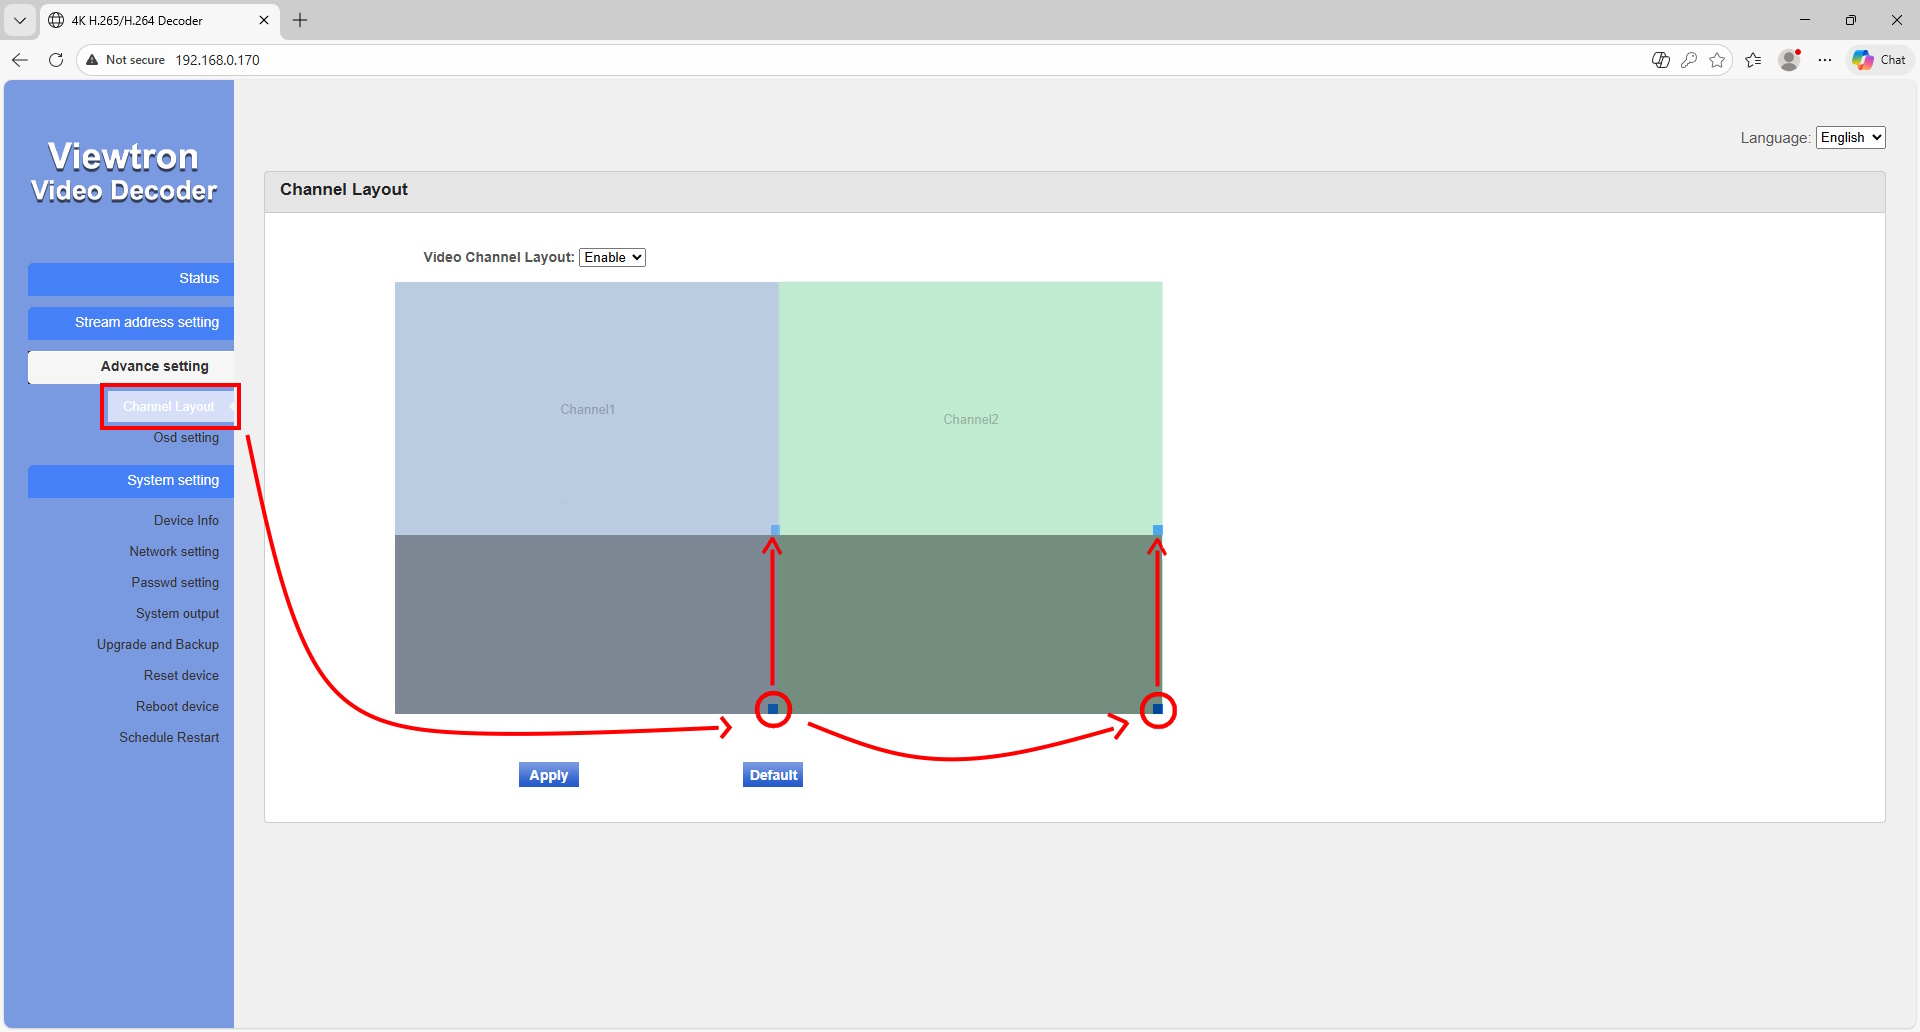Click the browser back arrow icon
1920x1032 pixels.
tap(20, 60)
